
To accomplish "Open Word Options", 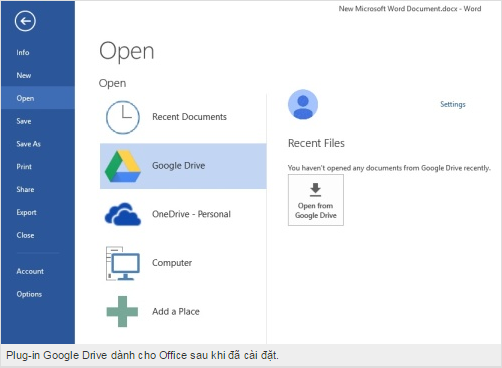I will click(x=29, y=294).
